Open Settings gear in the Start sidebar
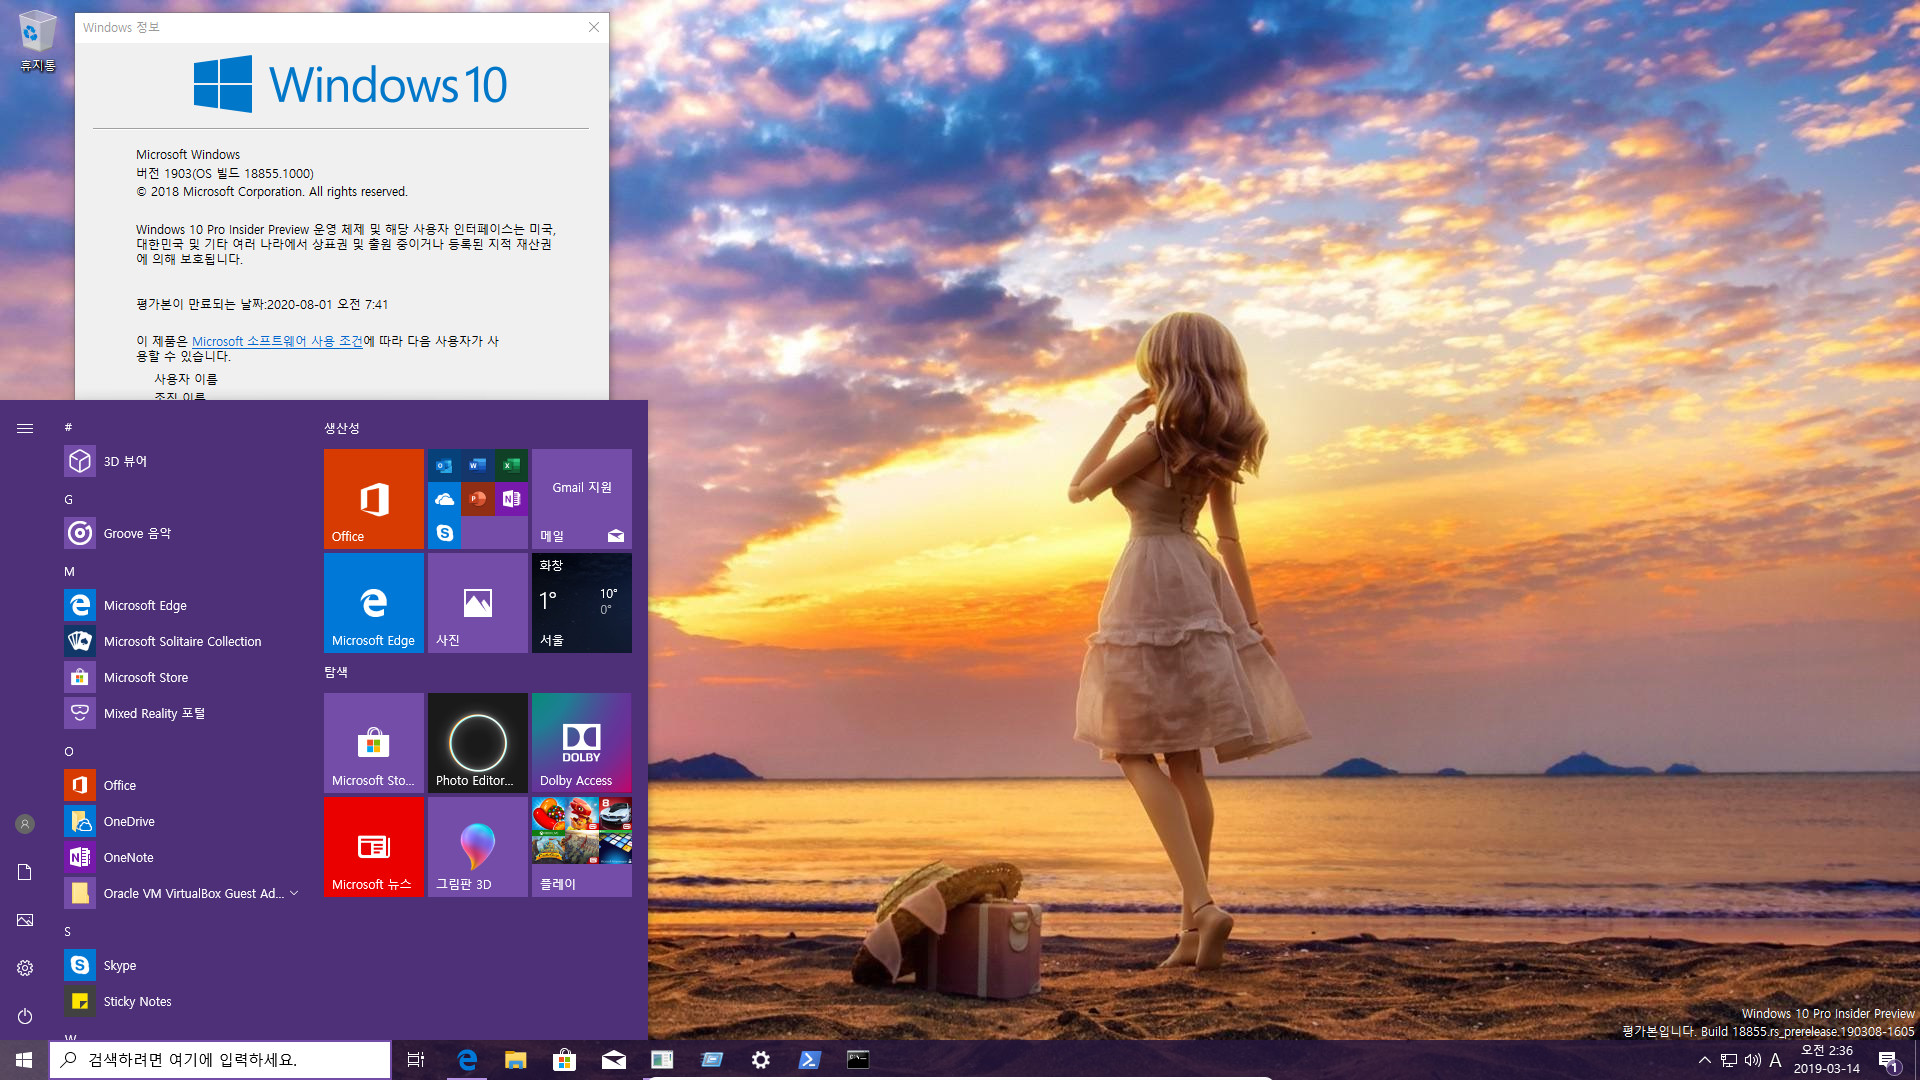The image size is (1920, 1080). (x=25, y=968)
